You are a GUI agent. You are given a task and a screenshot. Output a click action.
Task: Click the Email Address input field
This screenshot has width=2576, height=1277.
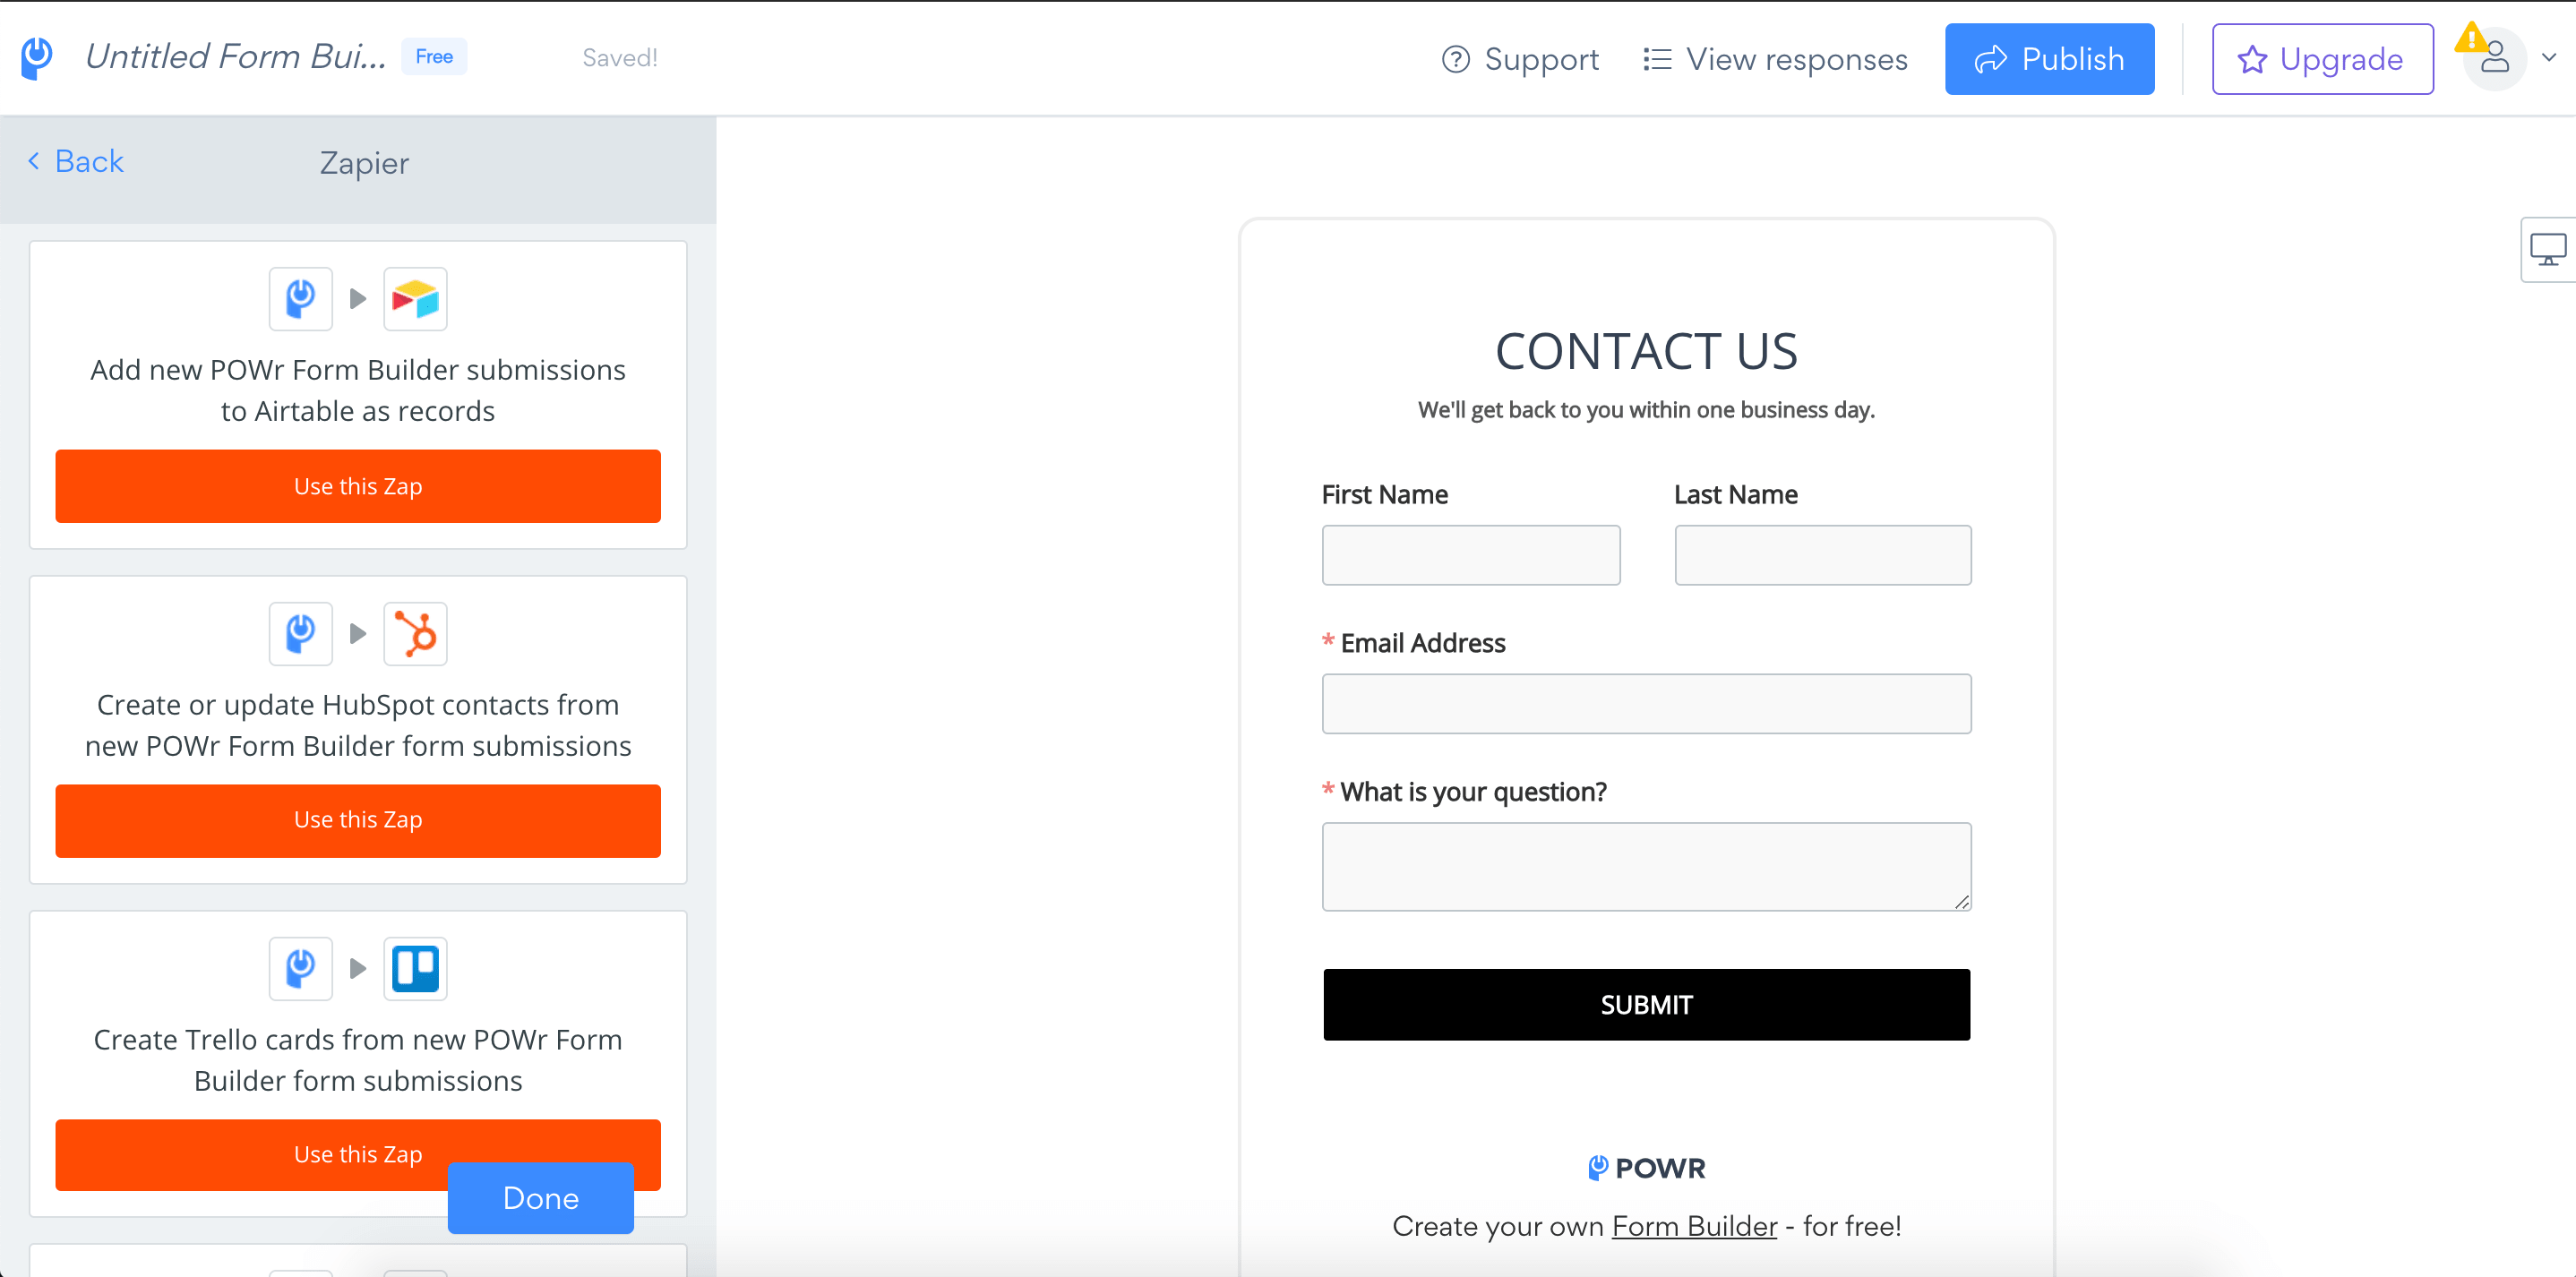[1645, 704]
